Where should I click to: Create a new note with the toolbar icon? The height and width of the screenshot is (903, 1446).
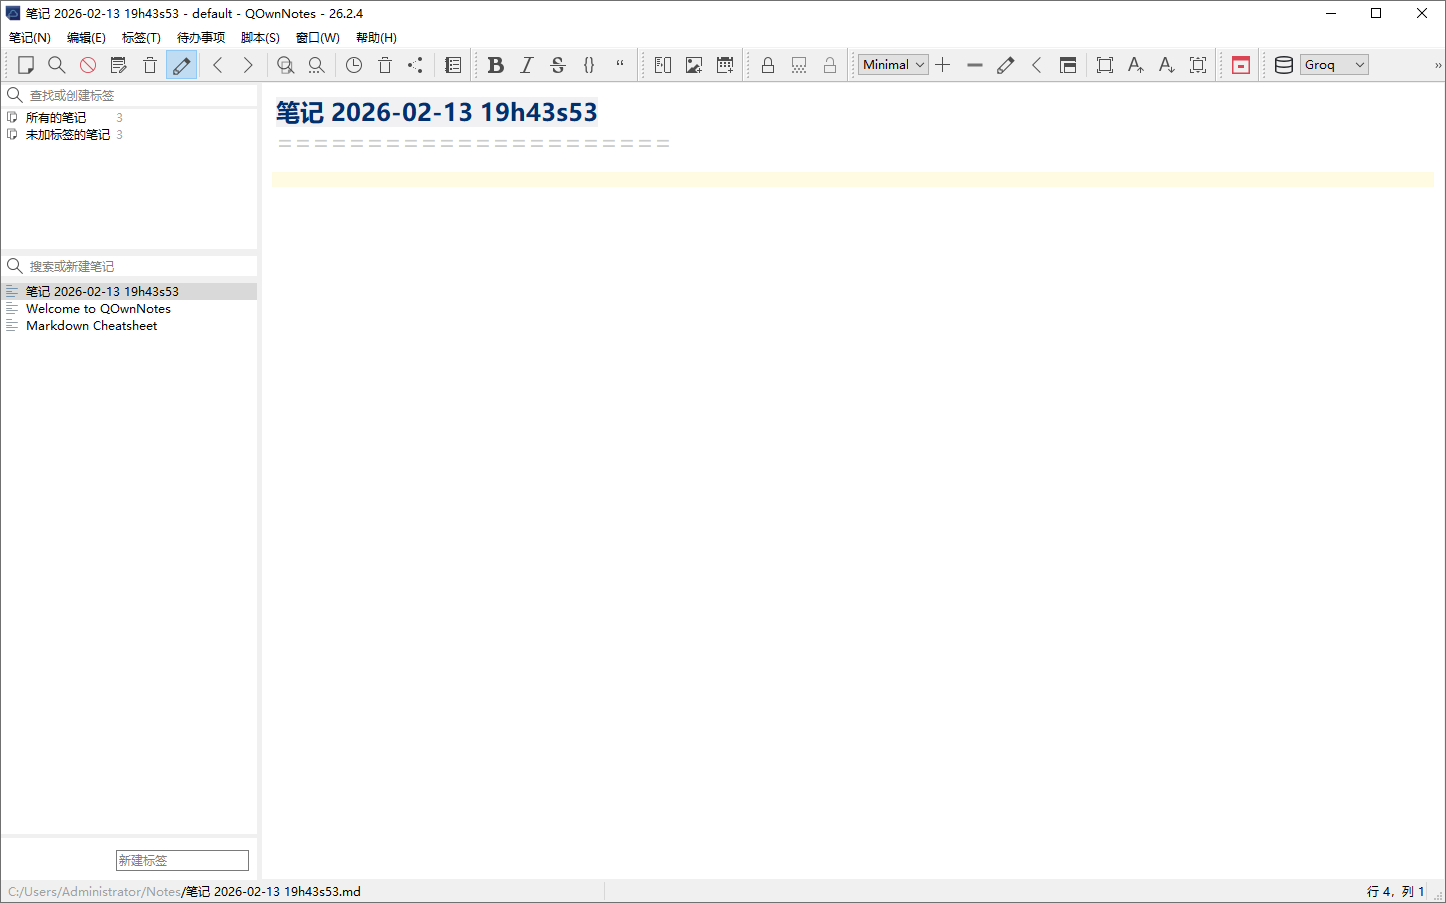click(x=26, y=65)
